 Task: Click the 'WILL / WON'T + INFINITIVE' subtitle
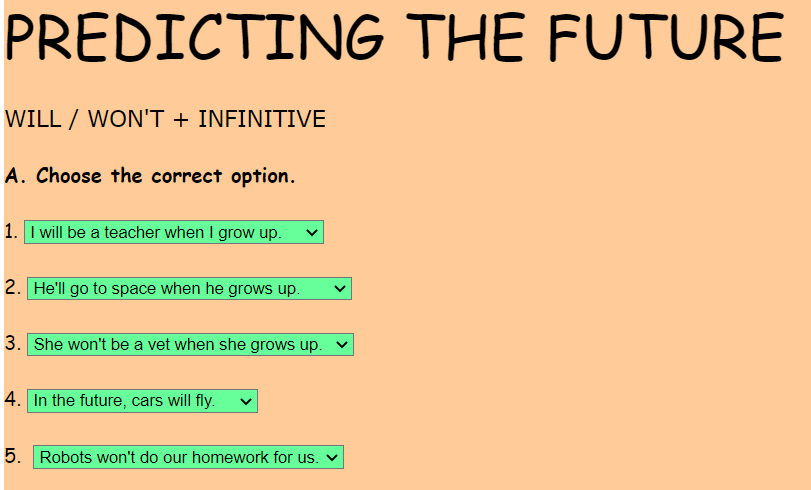[165, 119]
